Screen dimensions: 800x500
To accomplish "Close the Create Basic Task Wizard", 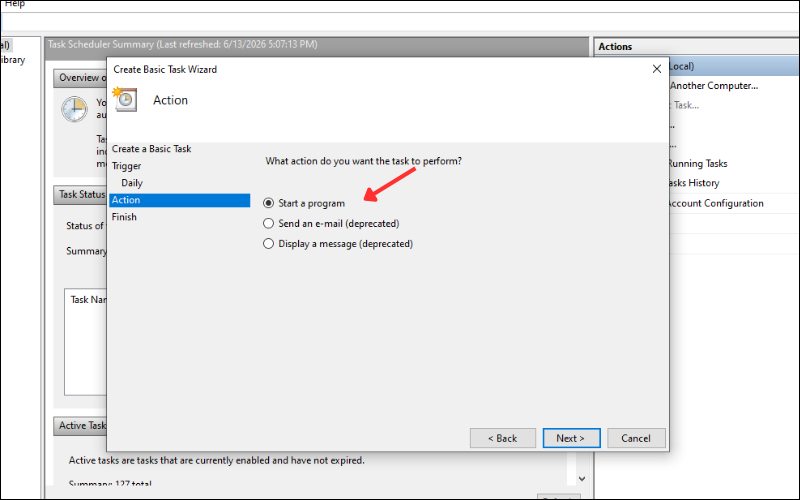I will [657, 69].
